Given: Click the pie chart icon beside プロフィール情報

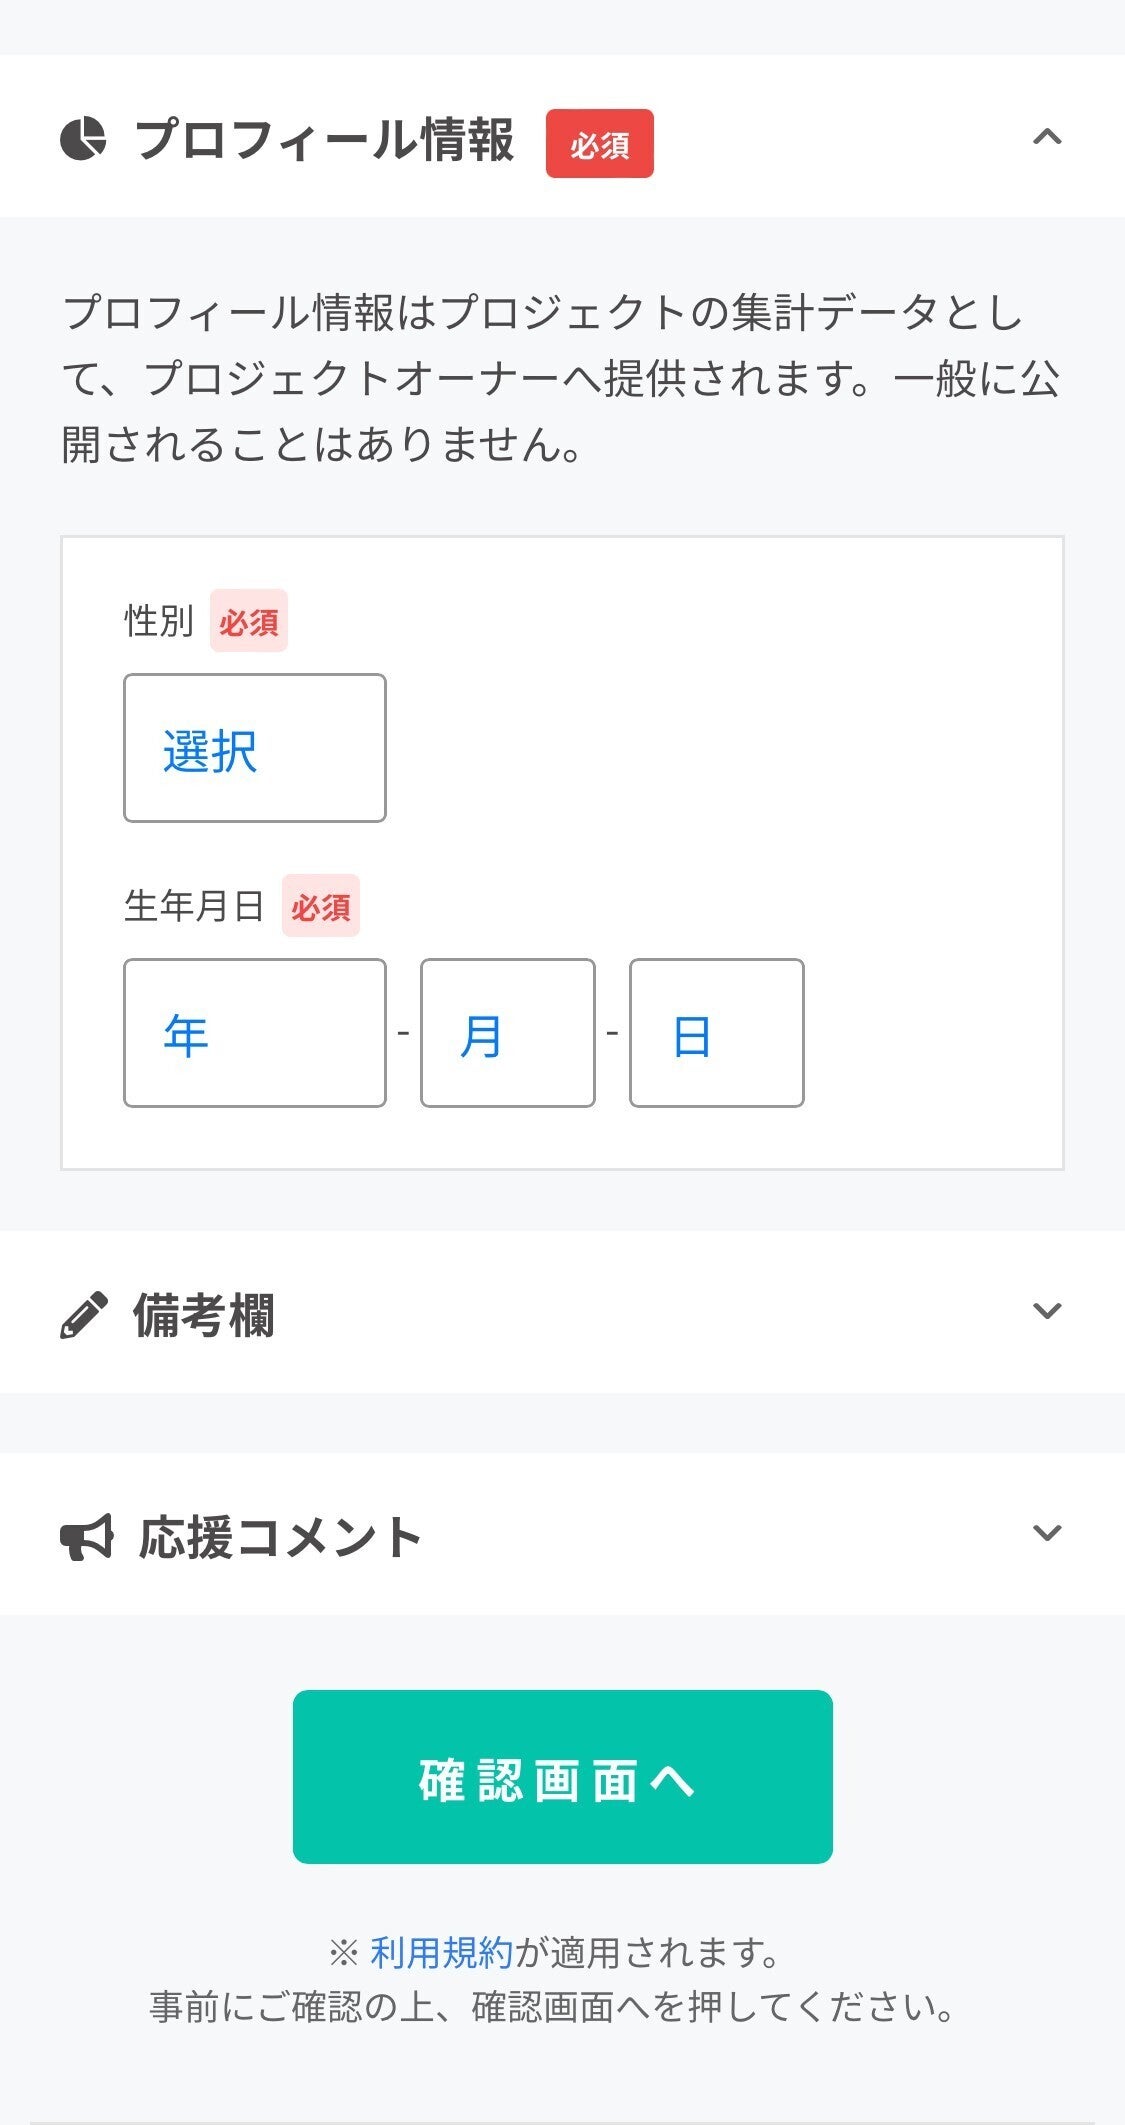Looking at the screenshot, I should pos(83,138).
